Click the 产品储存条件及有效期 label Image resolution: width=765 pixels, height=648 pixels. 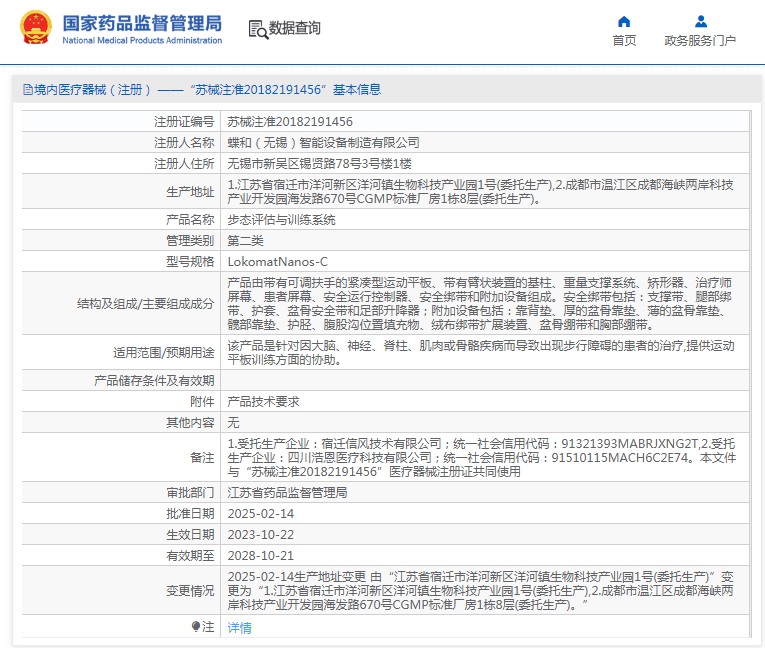point(154,381)
